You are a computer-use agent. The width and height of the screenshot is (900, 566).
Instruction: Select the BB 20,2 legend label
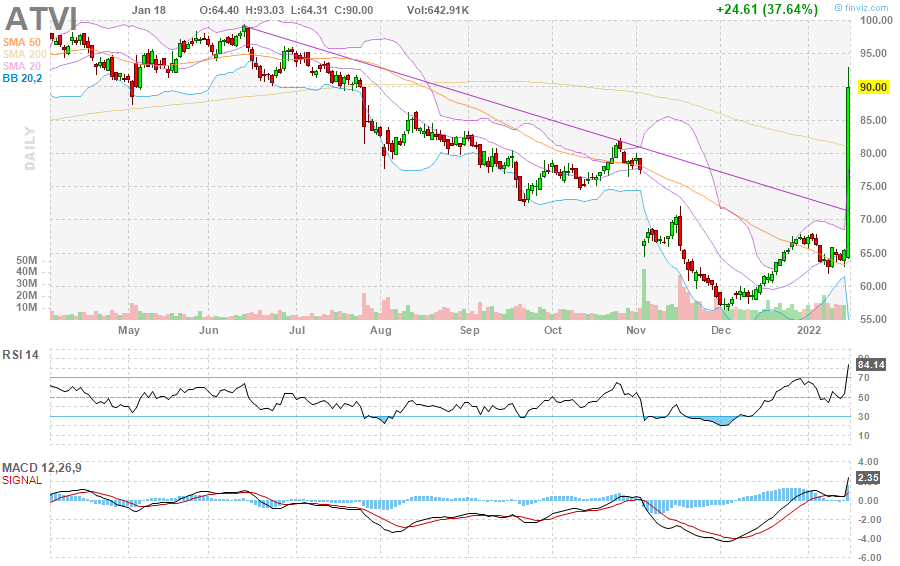tap(22, 79)
